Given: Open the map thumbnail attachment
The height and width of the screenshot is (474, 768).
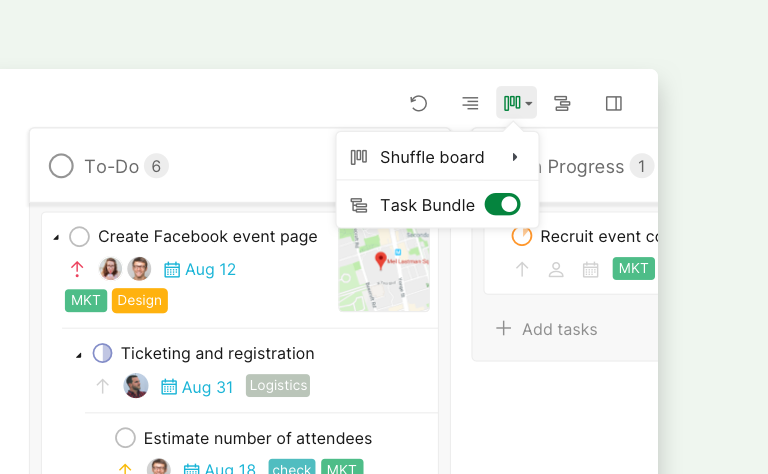Looking at the screenshot, I should coord(384,269).
